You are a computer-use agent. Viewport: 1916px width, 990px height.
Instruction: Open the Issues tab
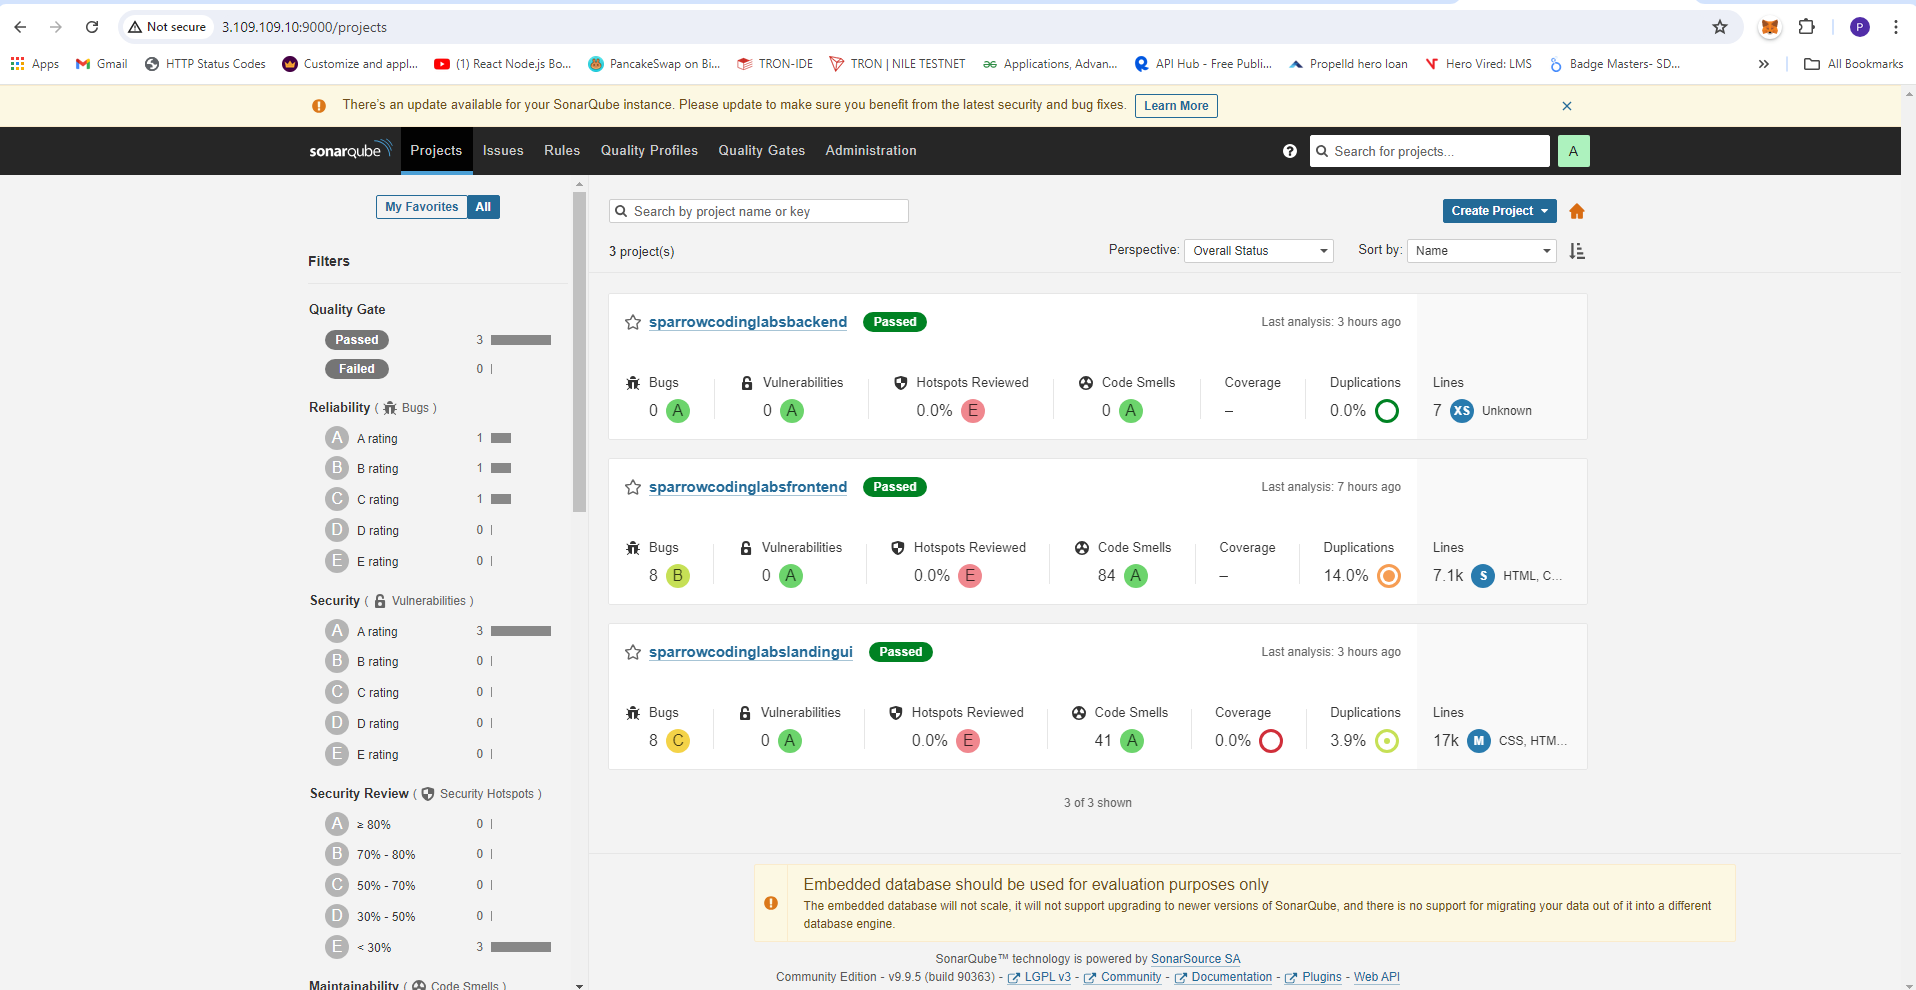pos(503,151)
